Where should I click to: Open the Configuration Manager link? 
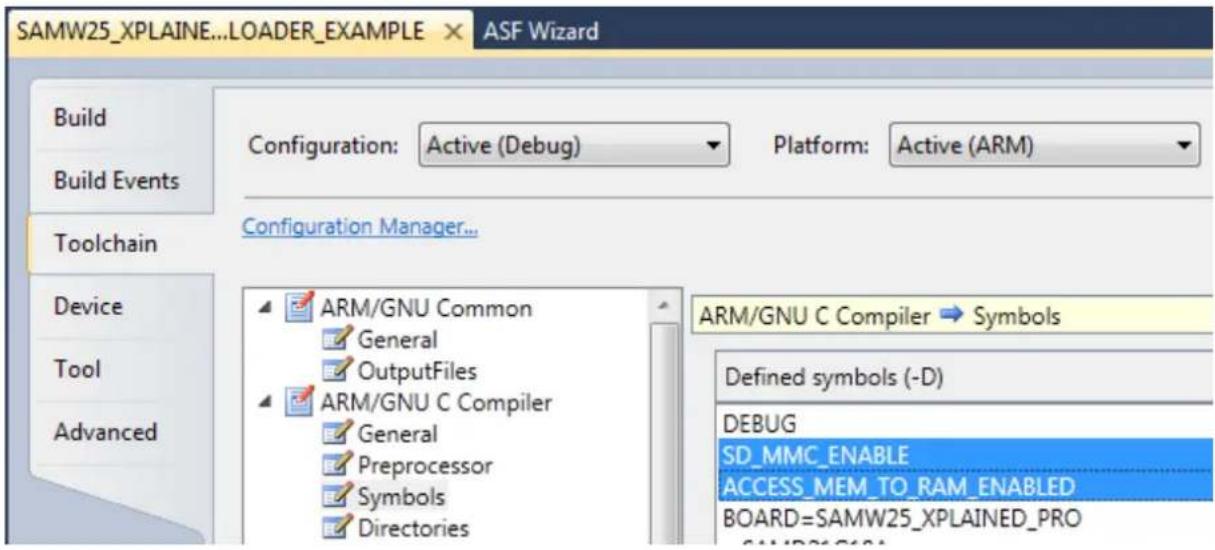pos(360,227)
